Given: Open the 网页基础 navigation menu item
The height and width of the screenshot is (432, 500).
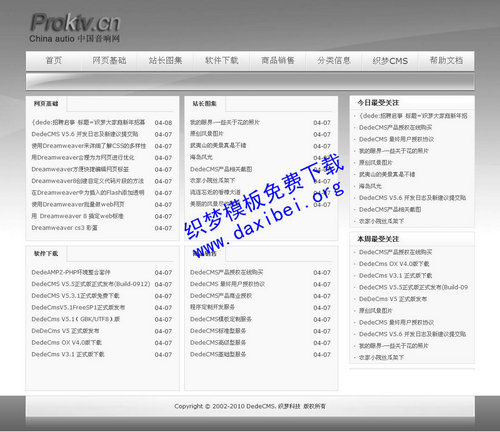Looking at the screenshot, I should click(109, 60).
